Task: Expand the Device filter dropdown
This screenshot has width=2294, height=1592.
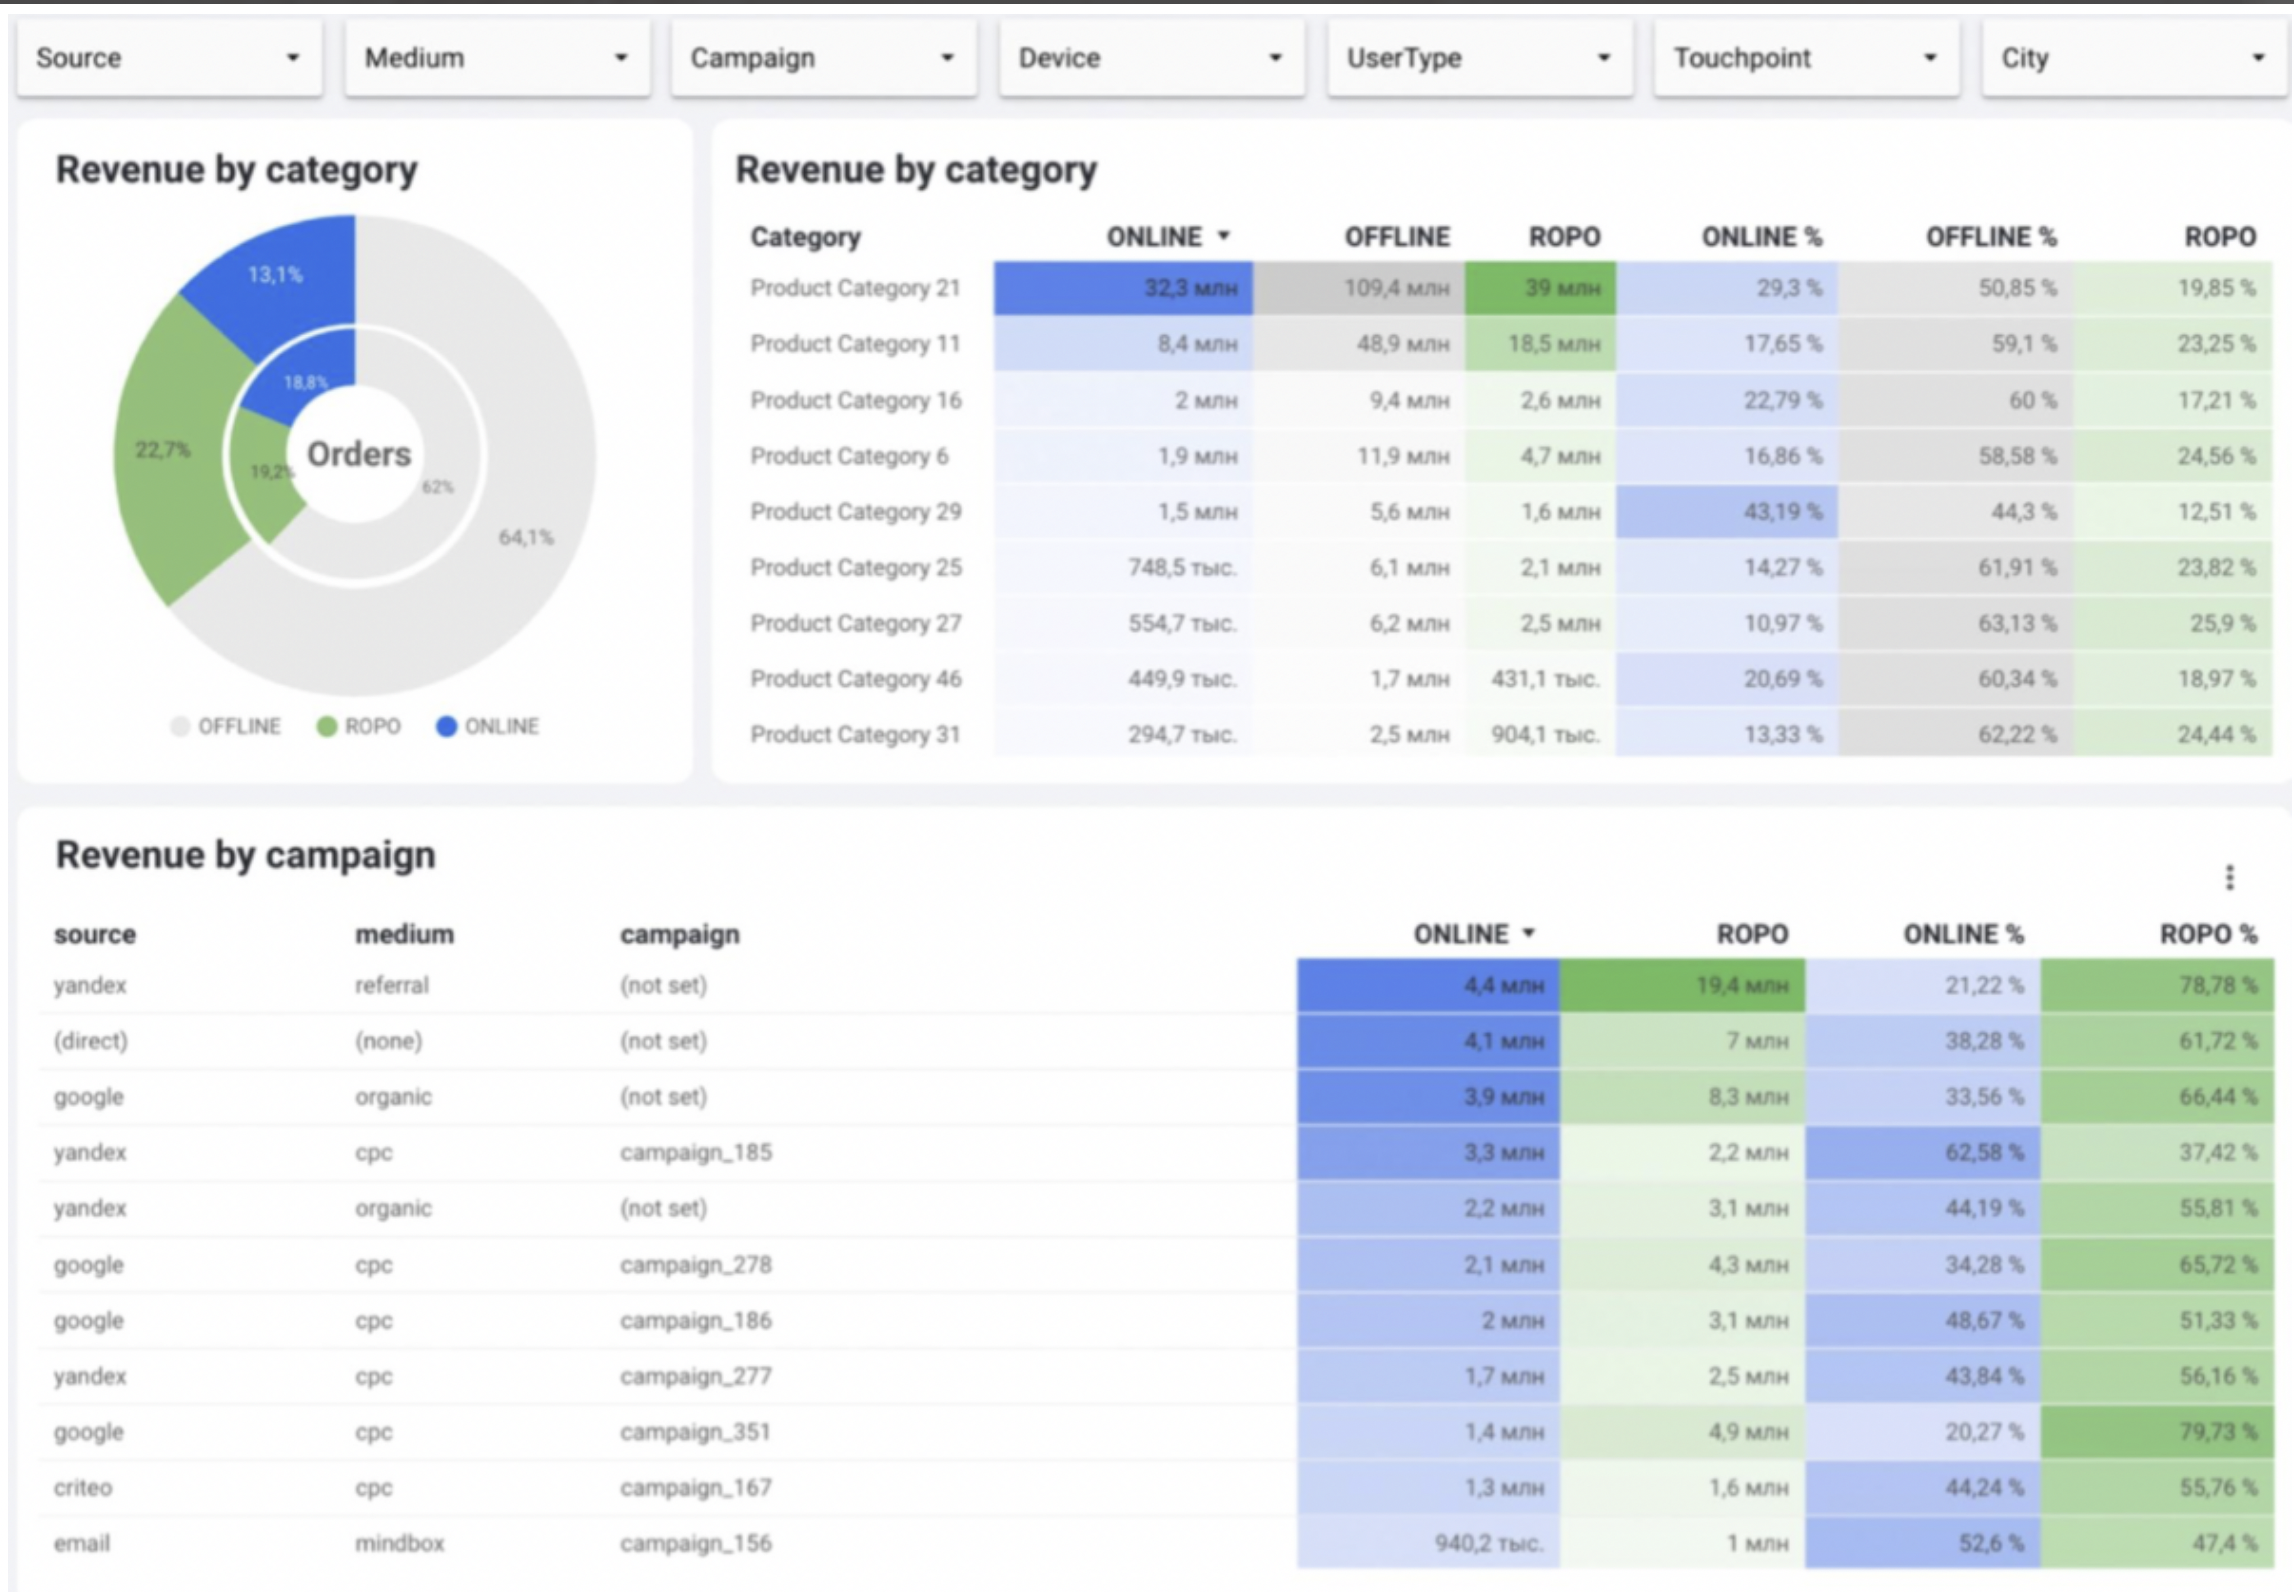Action: coord(1151,58)
